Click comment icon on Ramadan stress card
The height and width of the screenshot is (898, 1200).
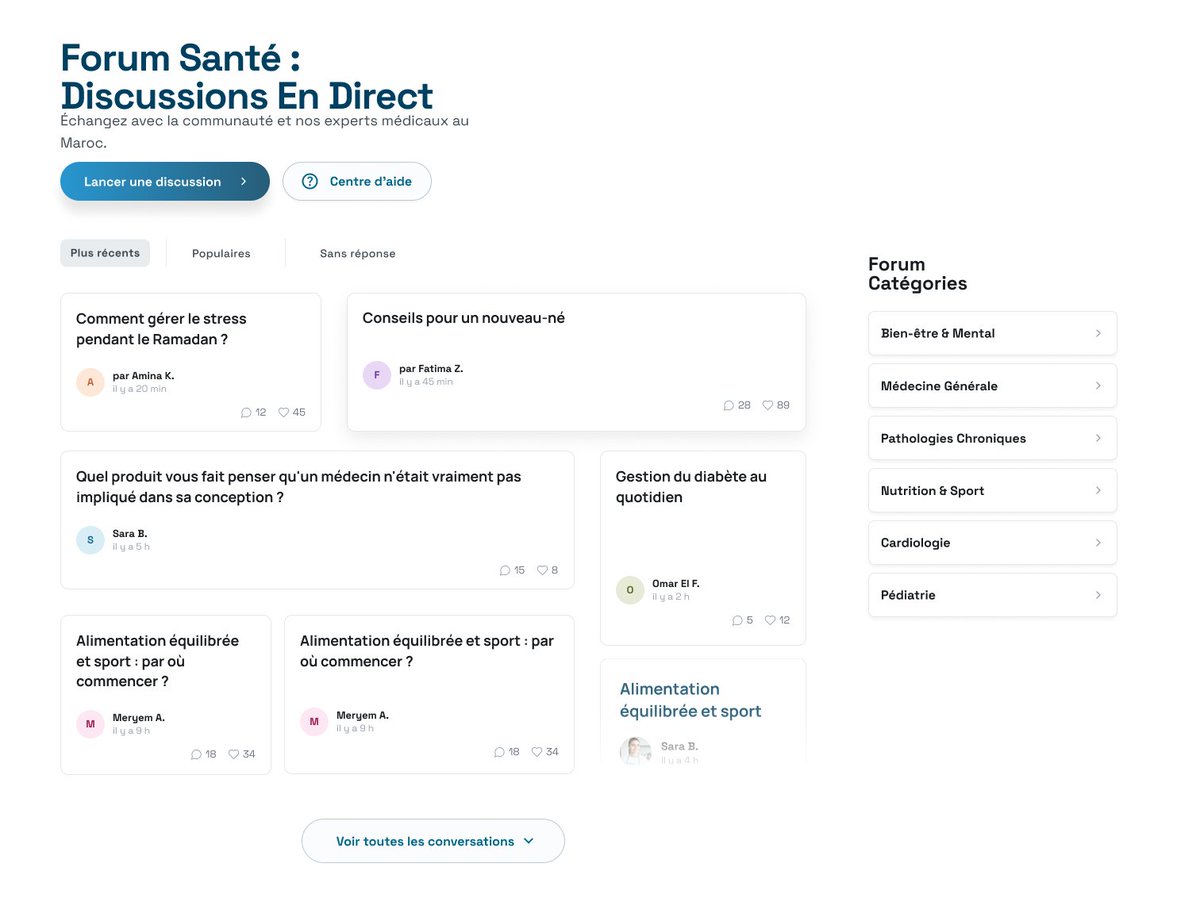[246, 412]
